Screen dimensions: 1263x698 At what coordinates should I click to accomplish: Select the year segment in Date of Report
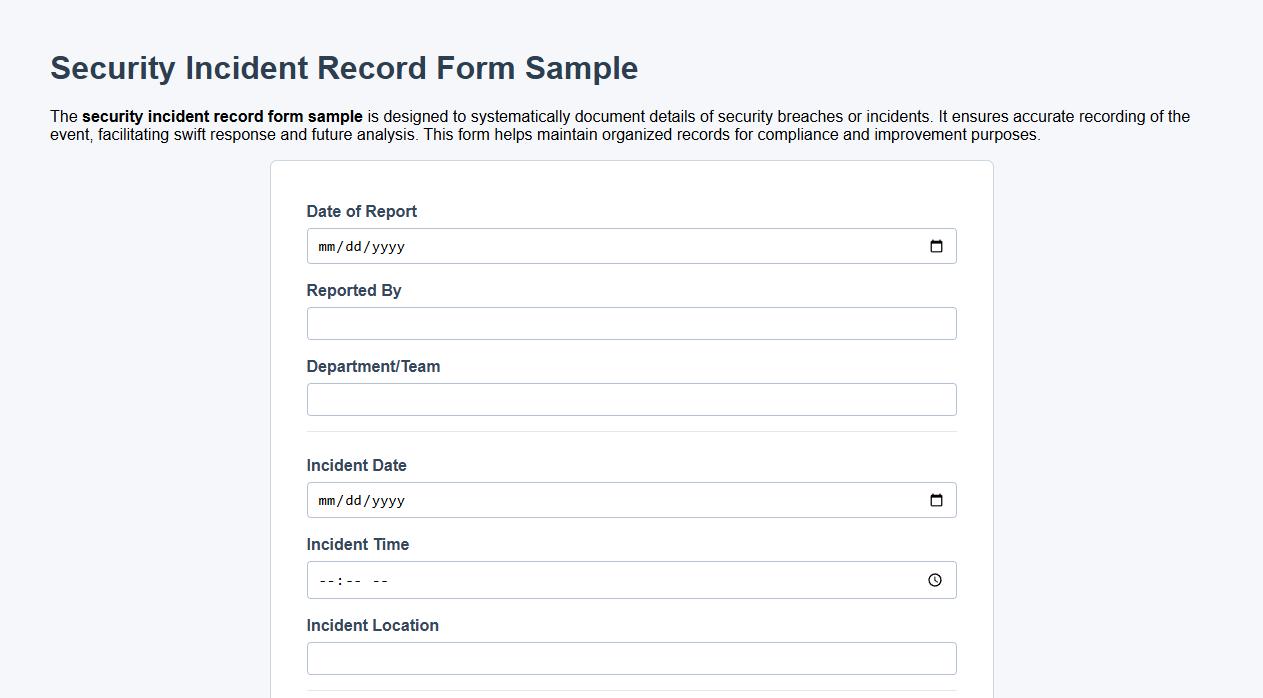pyautogui.click(x=390, y=245)
